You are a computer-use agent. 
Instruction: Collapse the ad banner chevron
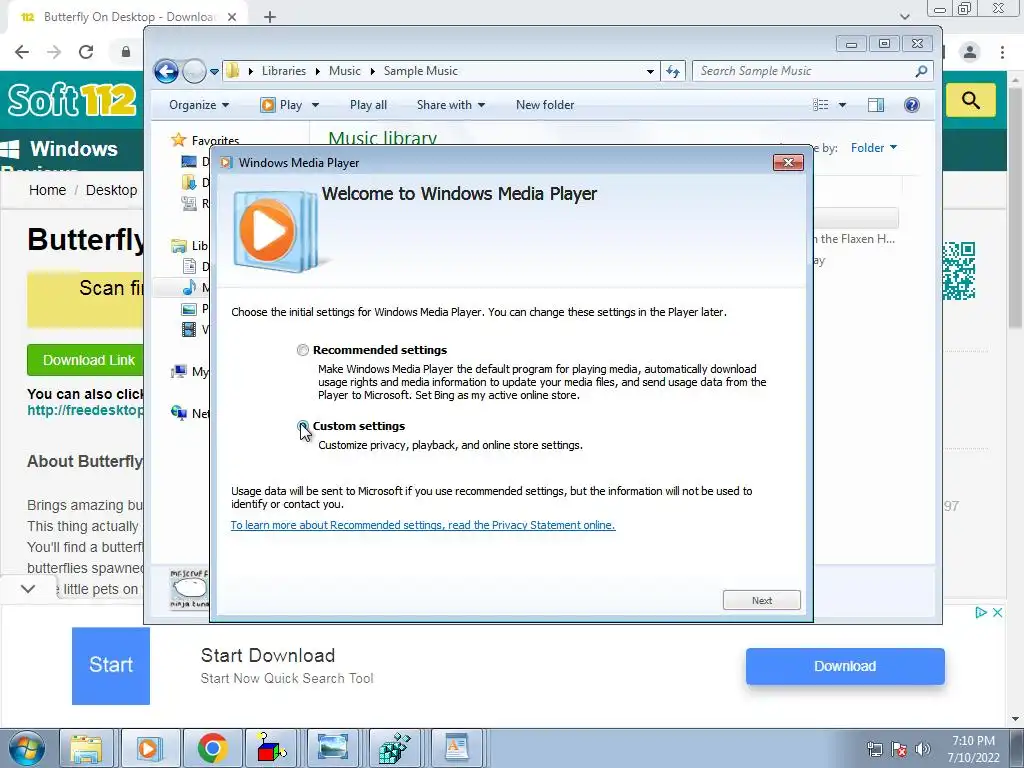(x=28, y=589)
